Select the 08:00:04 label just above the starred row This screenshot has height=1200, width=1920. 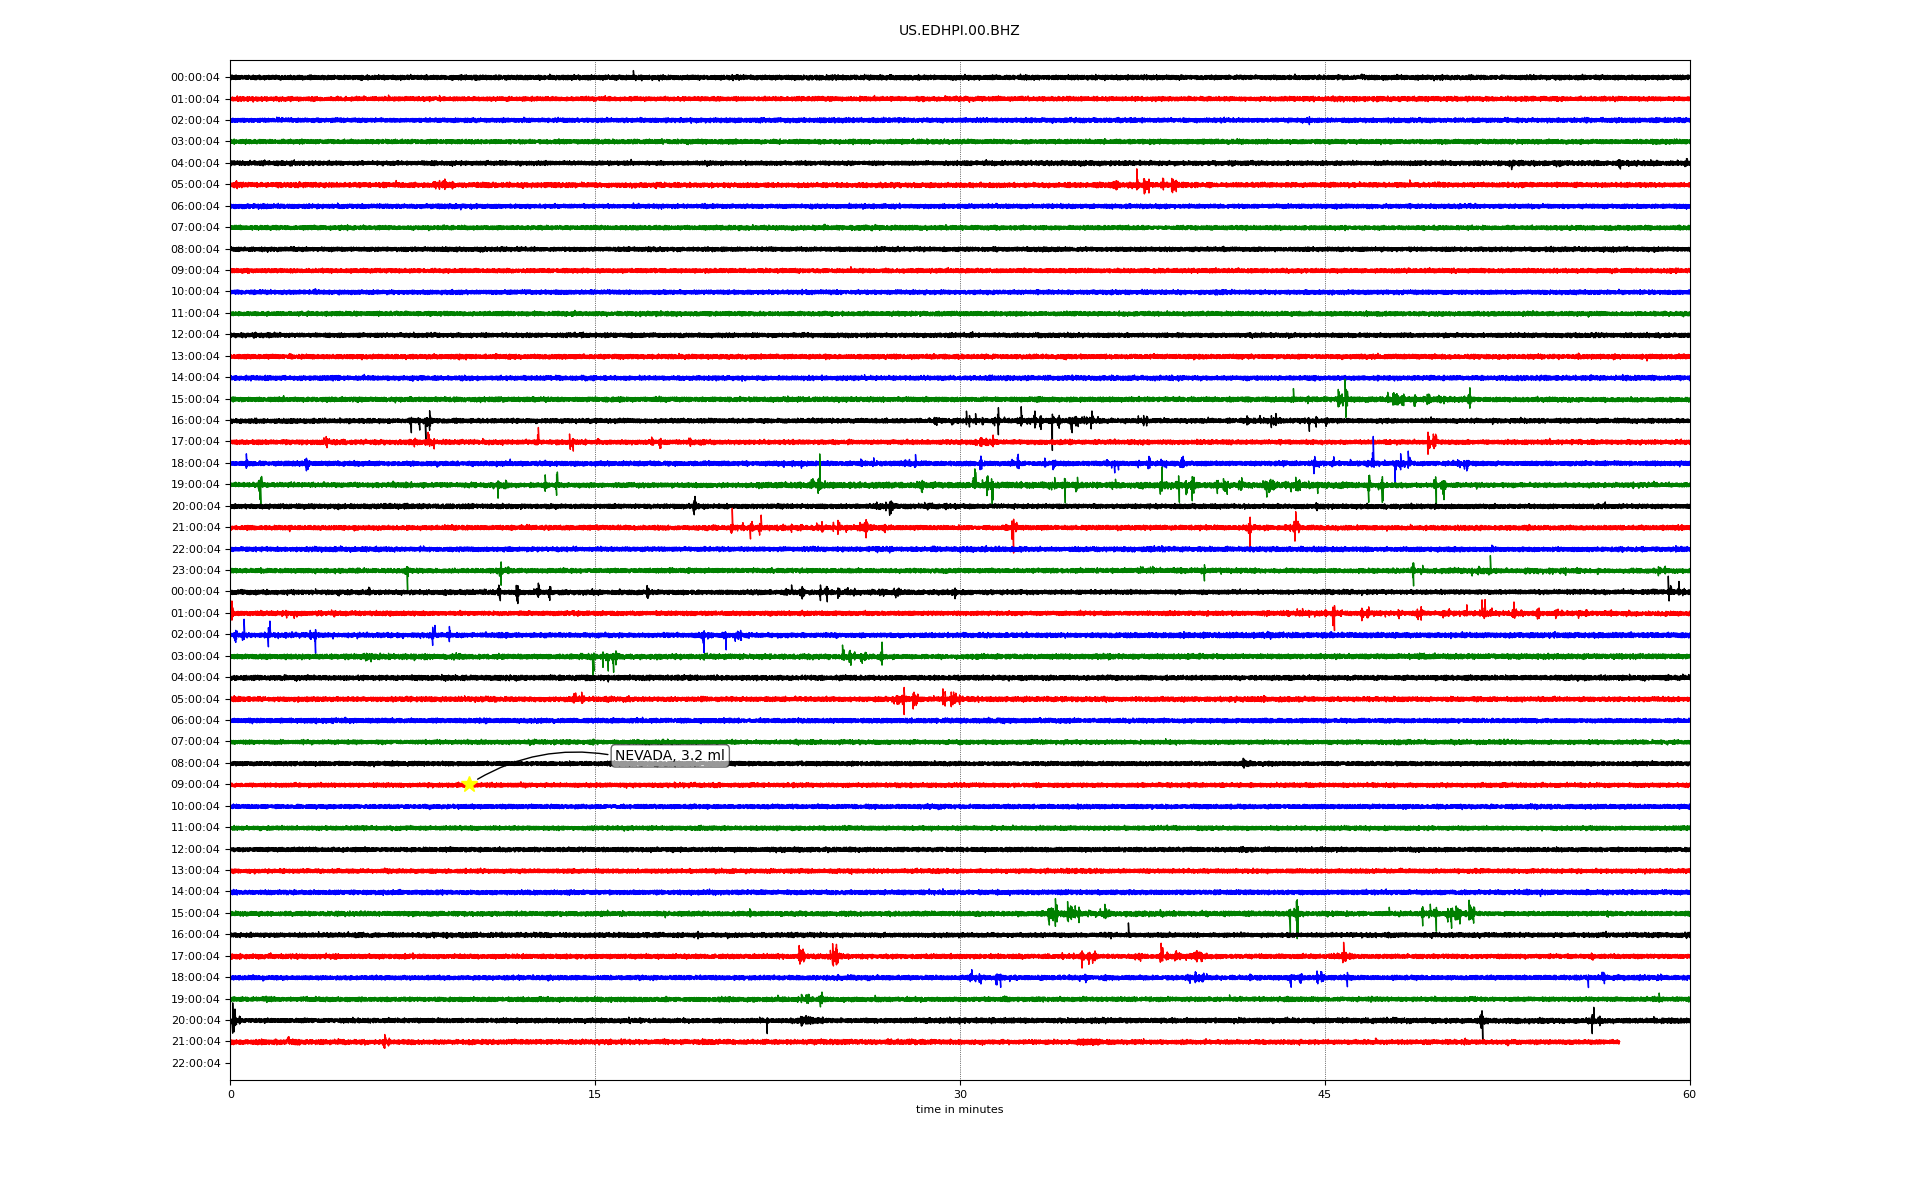[195, 764]
